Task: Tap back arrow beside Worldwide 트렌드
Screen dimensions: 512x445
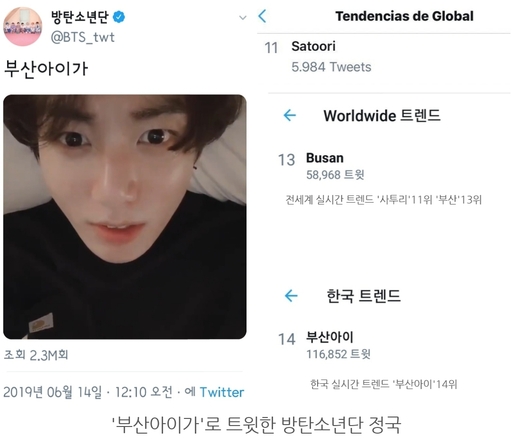Action: coord(290,115)
